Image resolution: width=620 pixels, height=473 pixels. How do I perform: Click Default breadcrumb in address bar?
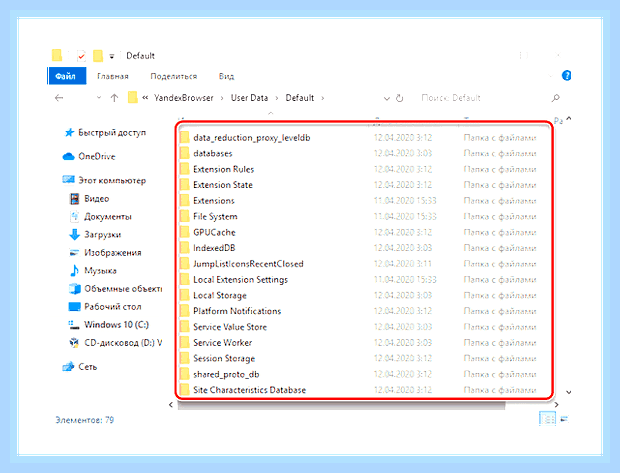[300, 98]
